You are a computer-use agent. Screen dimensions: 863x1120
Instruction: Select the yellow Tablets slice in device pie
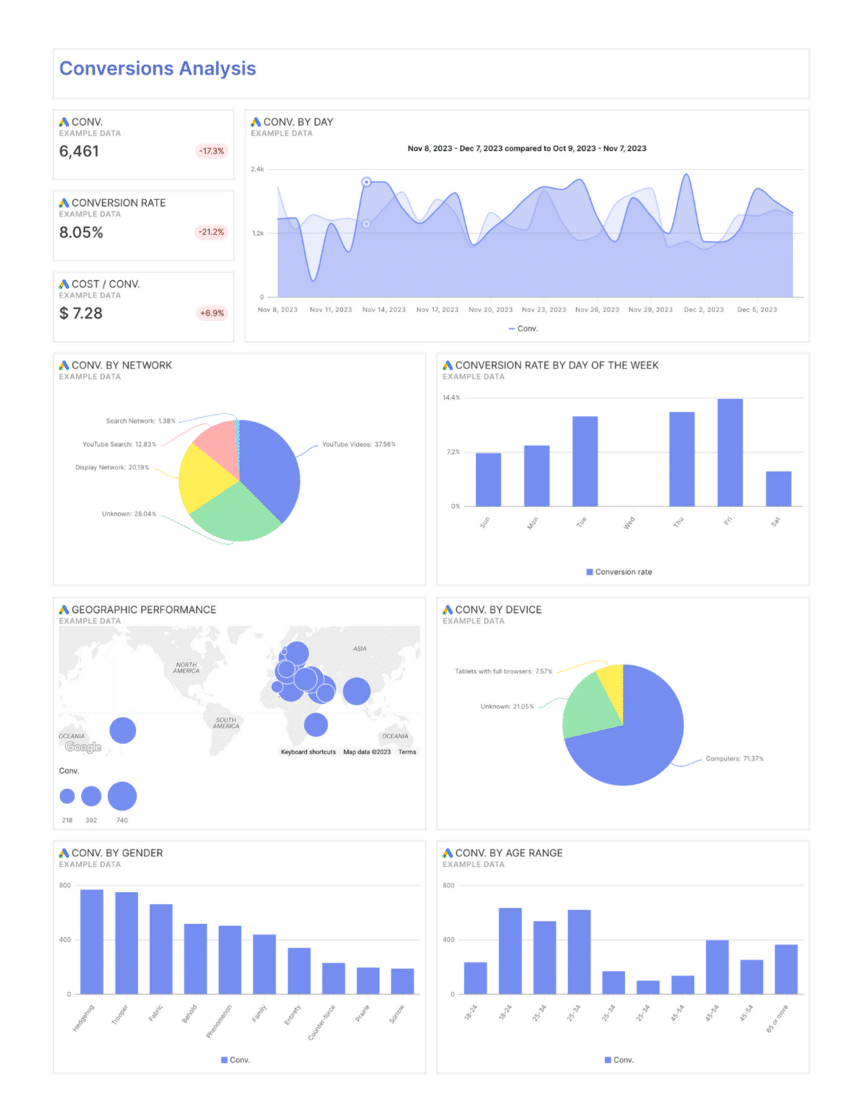[613, 686]
